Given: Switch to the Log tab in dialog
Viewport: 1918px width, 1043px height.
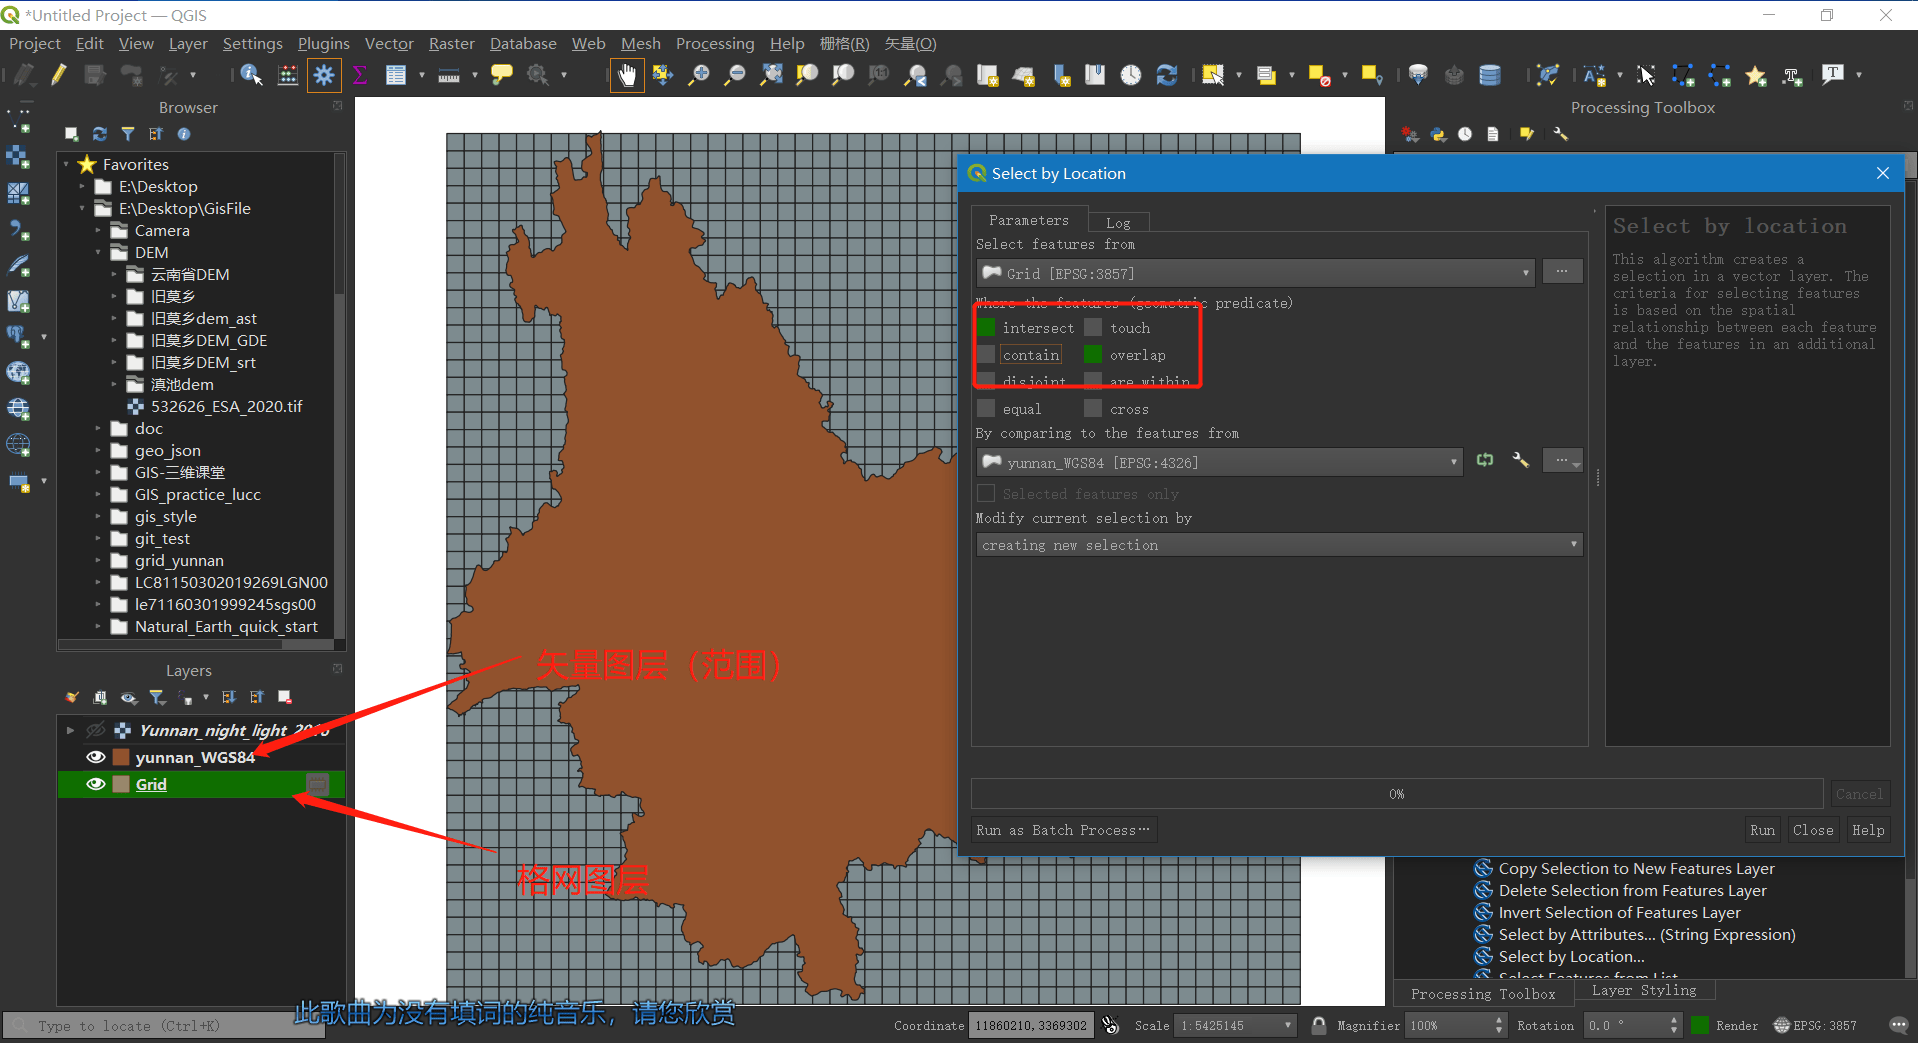Looking at the screenshot, I should point(1118,222).
